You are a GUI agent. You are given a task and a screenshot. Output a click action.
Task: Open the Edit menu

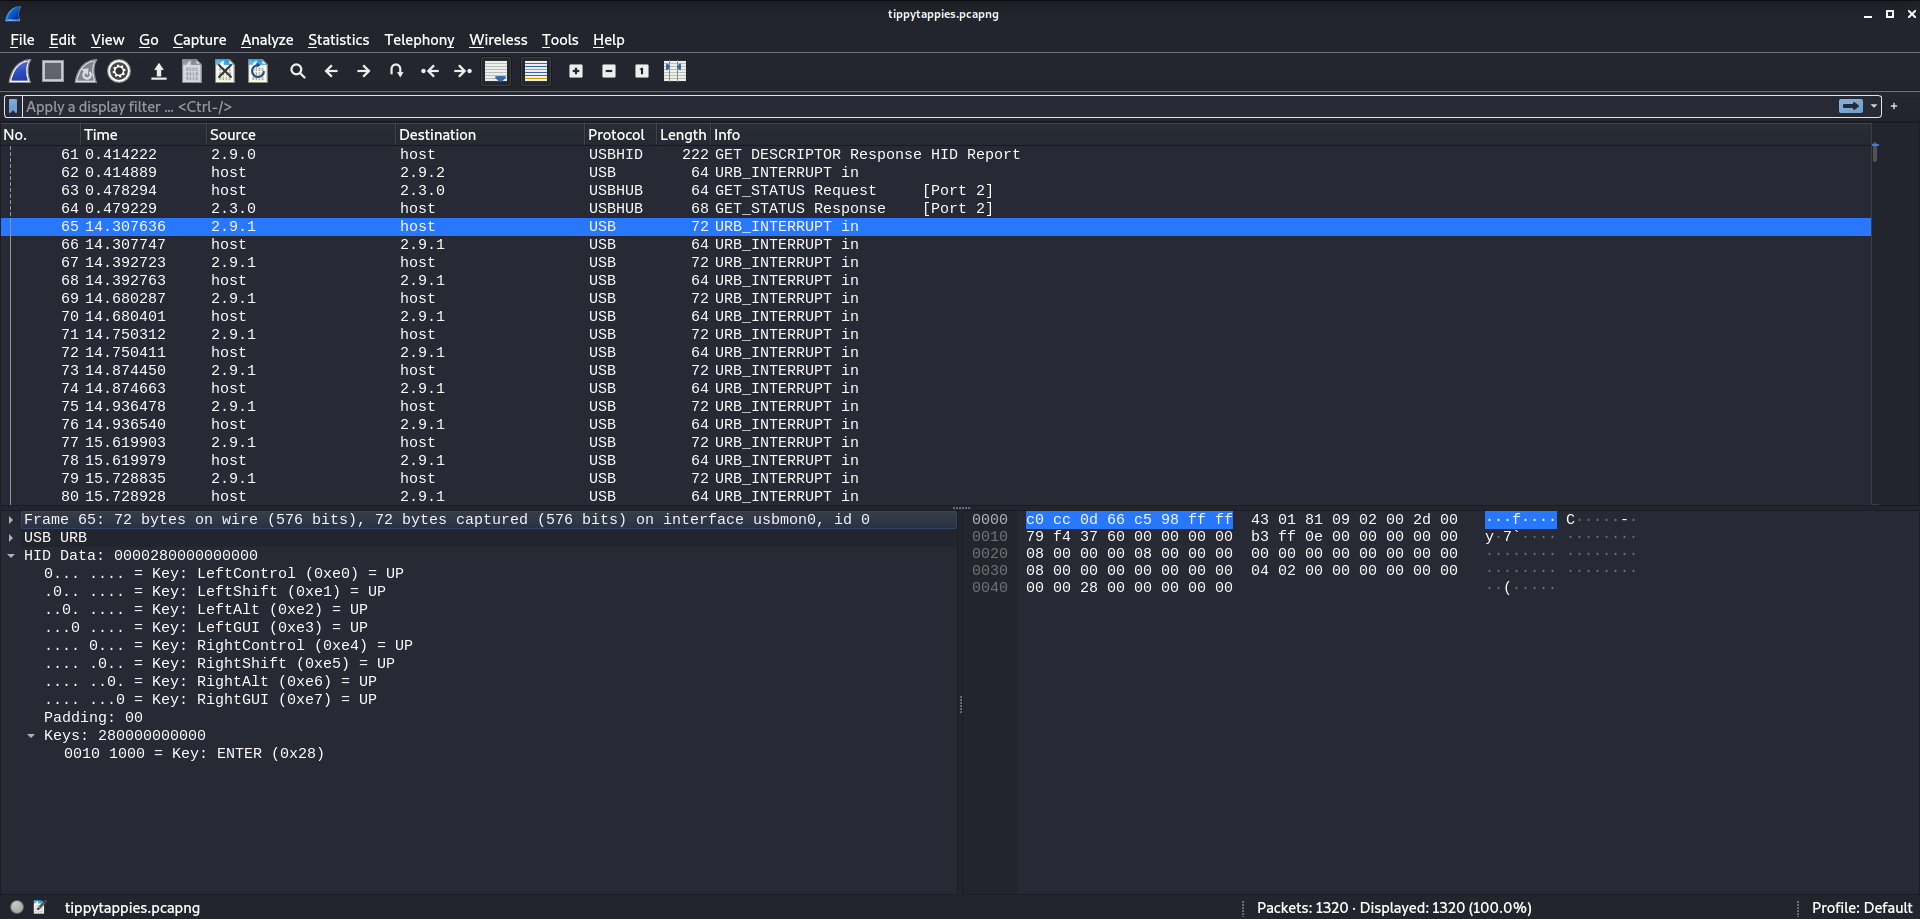[62, 40]
